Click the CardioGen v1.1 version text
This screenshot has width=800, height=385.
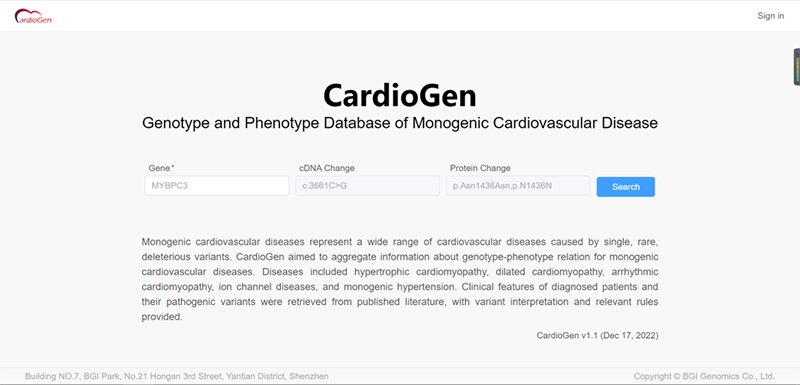597,336
